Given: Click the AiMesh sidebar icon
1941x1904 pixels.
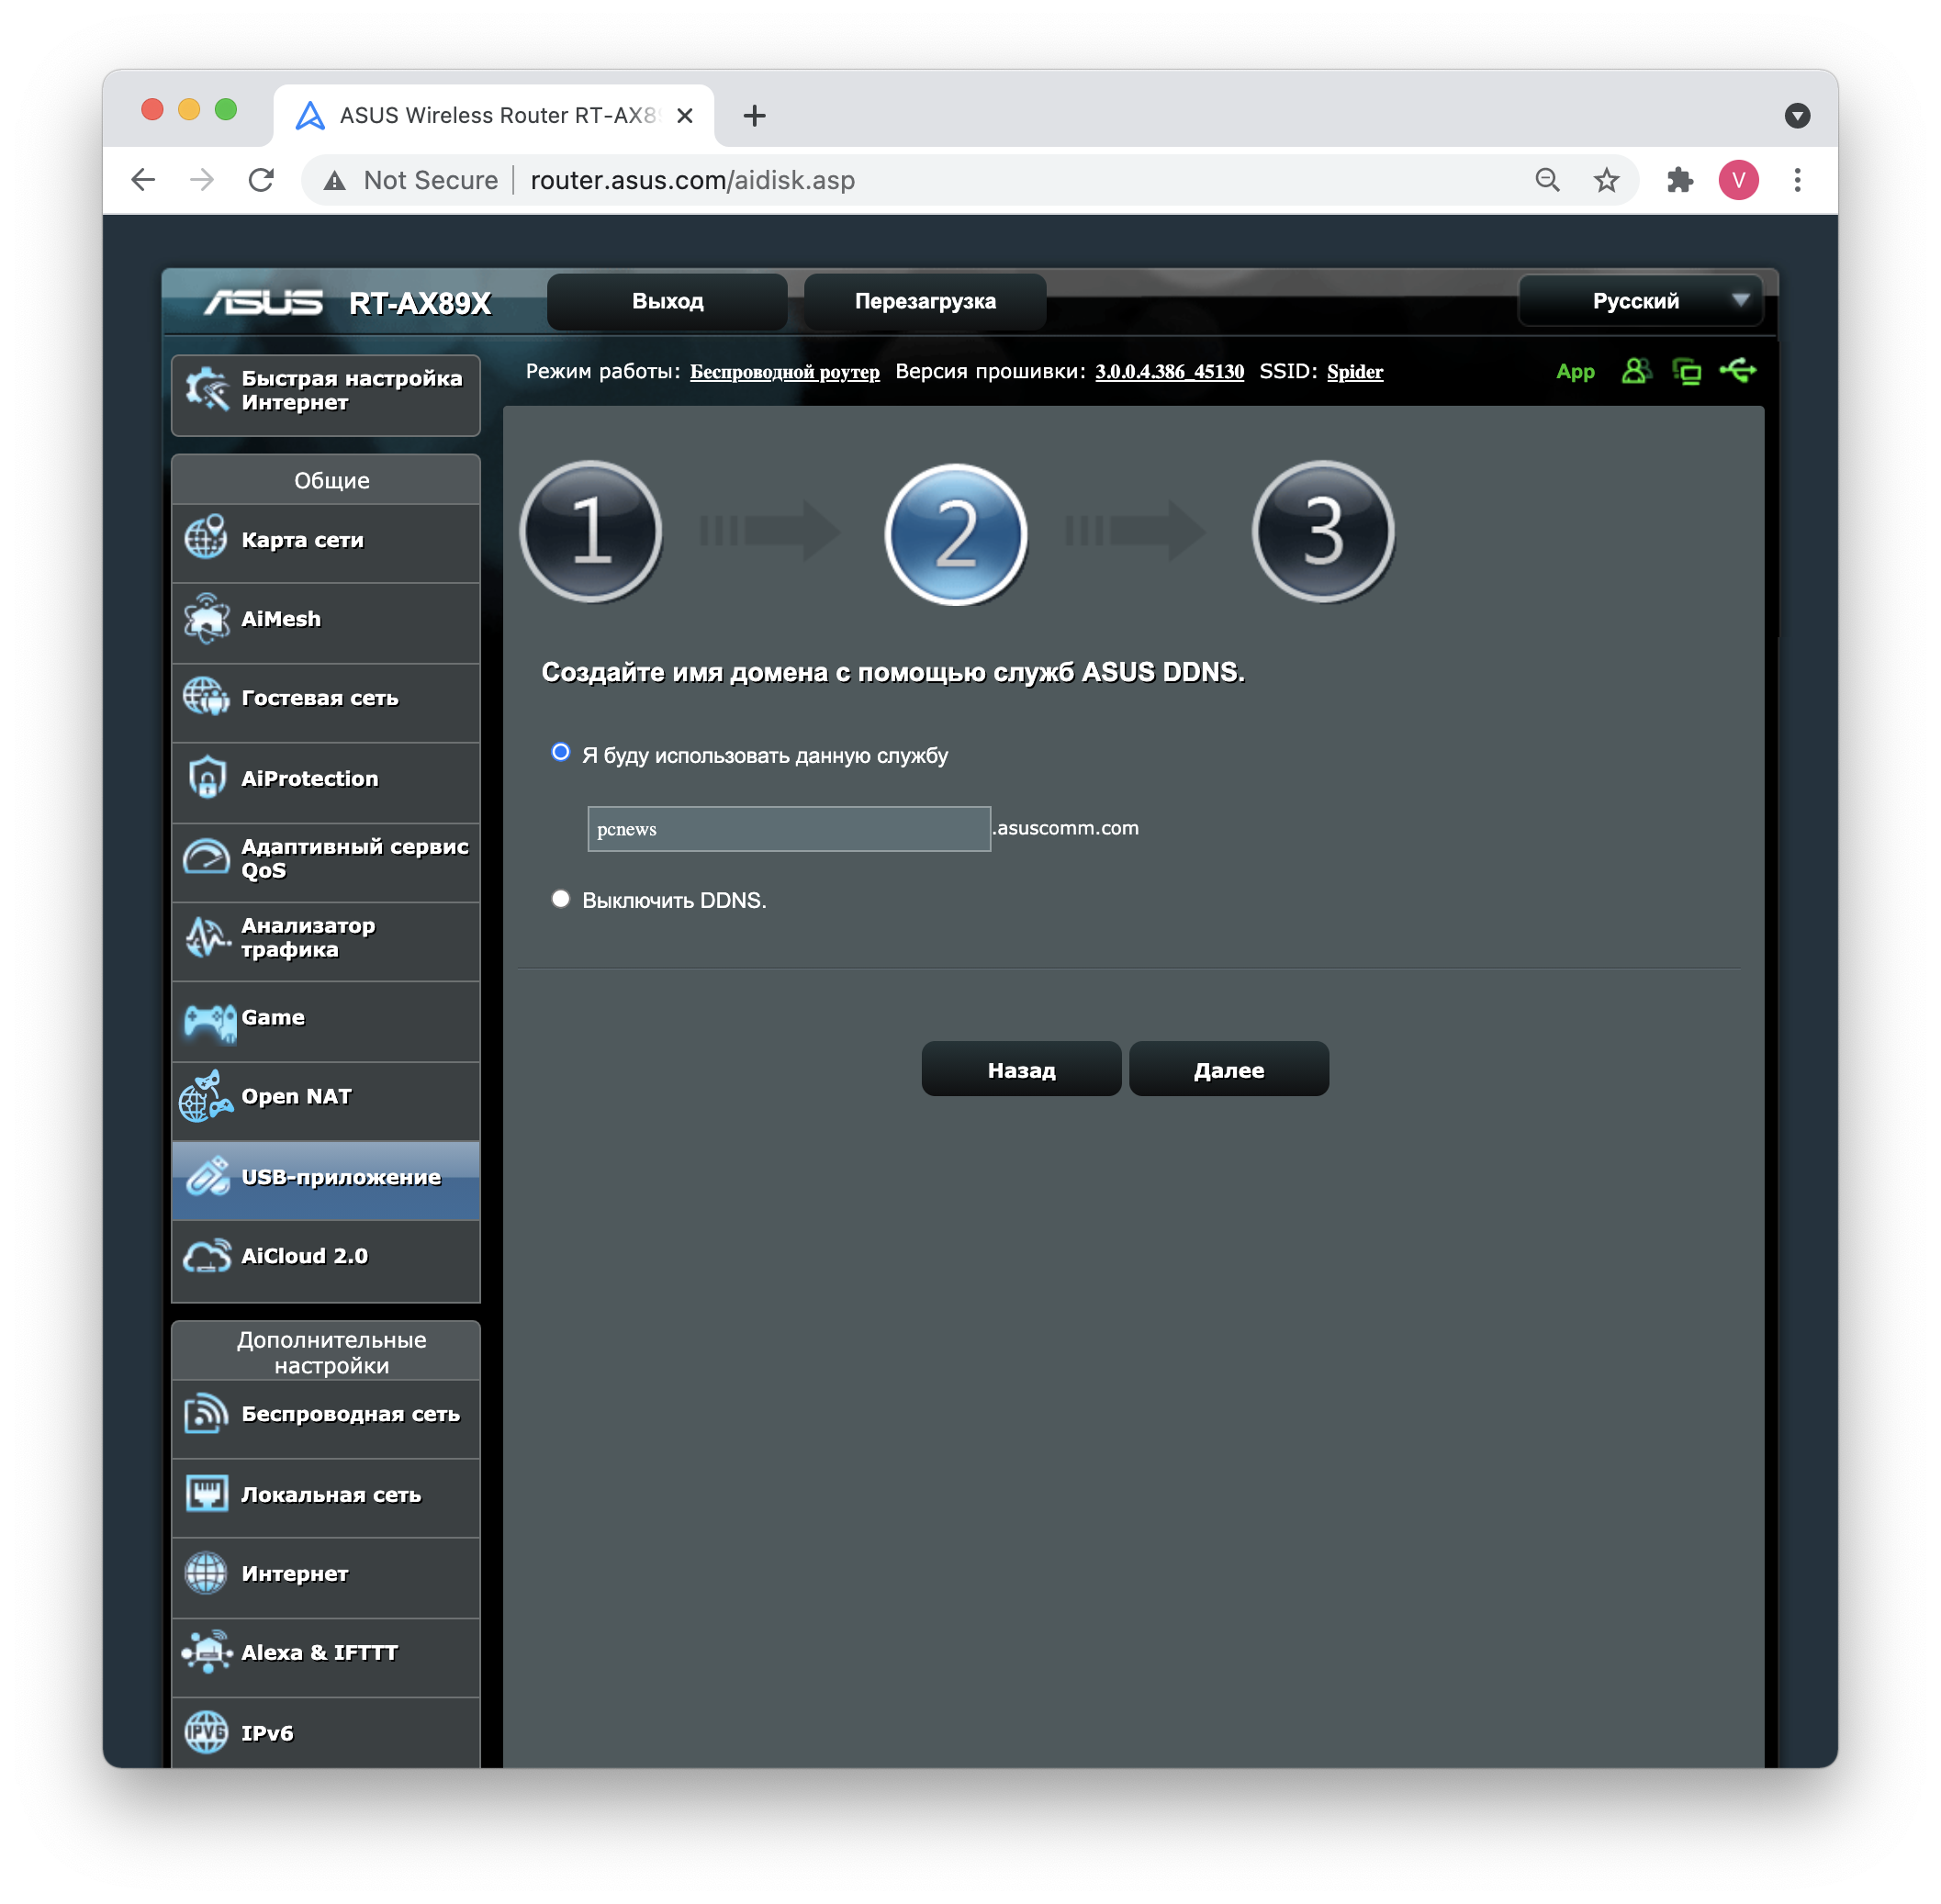Looking at the screenshot, I should click(x=207, y=618).
